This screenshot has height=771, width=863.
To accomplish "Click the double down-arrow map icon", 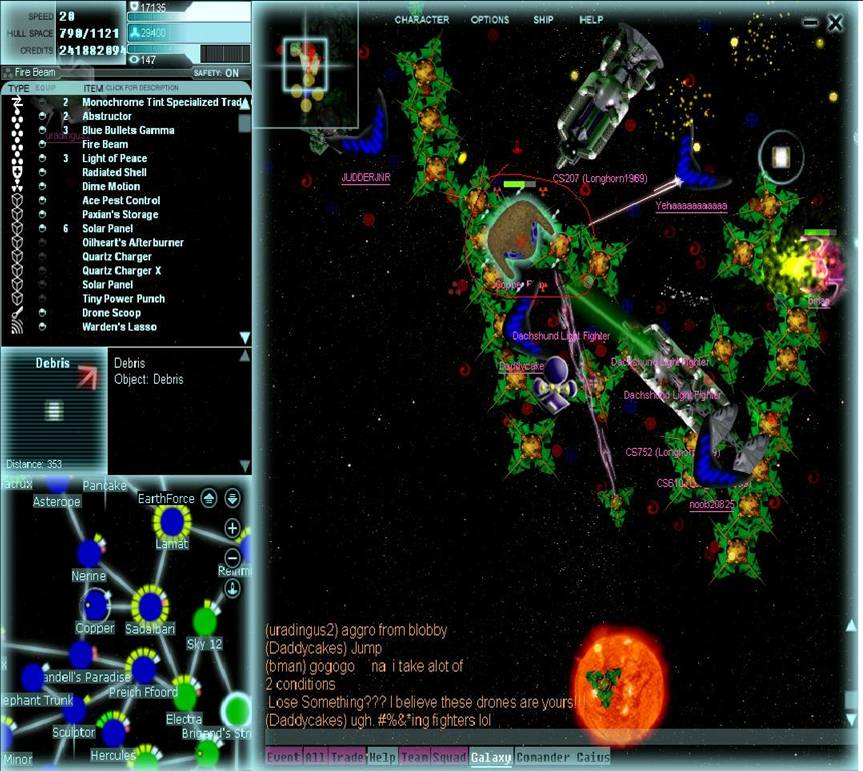I will coord(232,498).
